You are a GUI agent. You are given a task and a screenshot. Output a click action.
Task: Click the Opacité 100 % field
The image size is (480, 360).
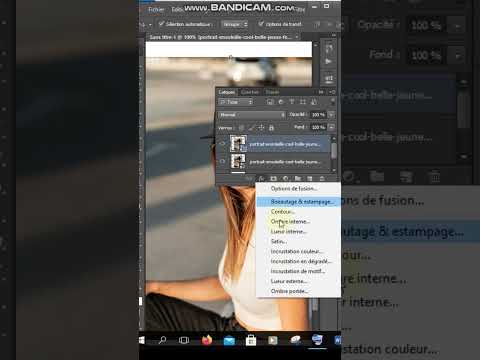point(318,115)
